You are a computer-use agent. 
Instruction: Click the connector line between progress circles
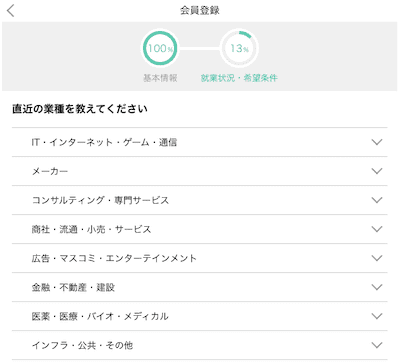200,49
